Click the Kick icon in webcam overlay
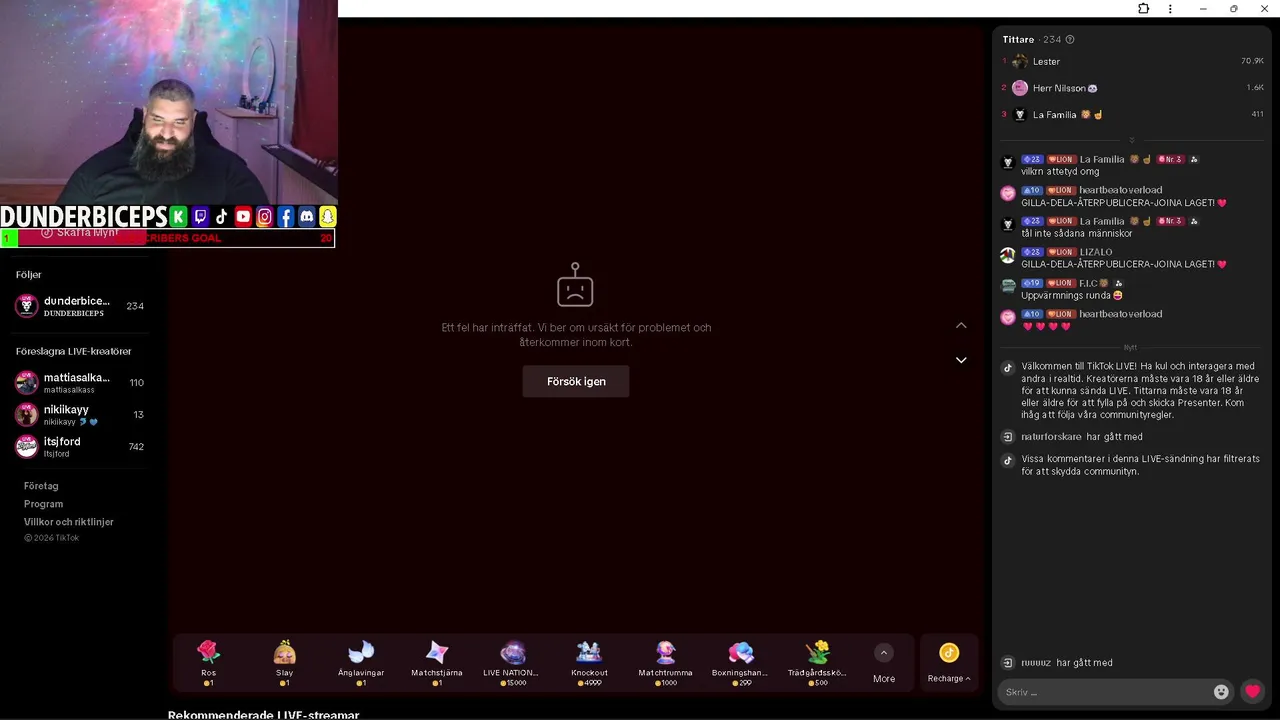The image size is (1280, 720). click(178, 216)
